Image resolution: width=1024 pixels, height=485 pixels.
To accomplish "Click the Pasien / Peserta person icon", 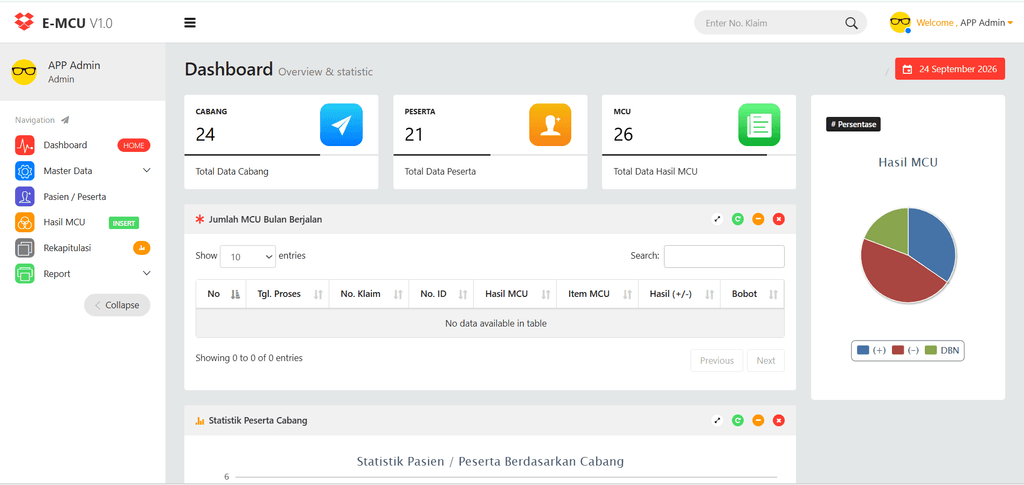I will click(x=25, y=196).
